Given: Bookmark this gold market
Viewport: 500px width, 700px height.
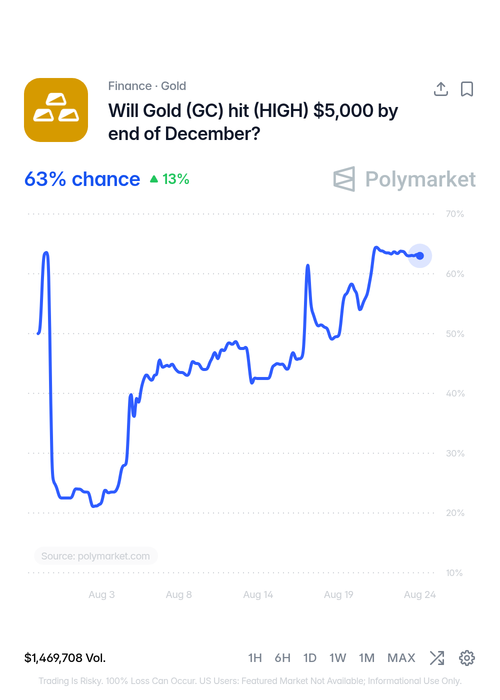Looking at the screenshot, I should tap(467, 89).
